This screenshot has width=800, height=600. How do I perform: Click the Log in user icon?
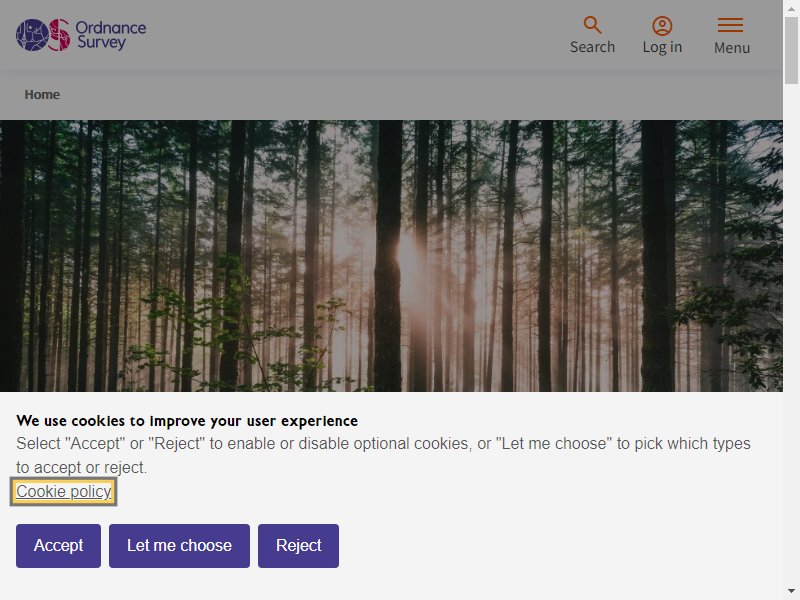(662, 26)
